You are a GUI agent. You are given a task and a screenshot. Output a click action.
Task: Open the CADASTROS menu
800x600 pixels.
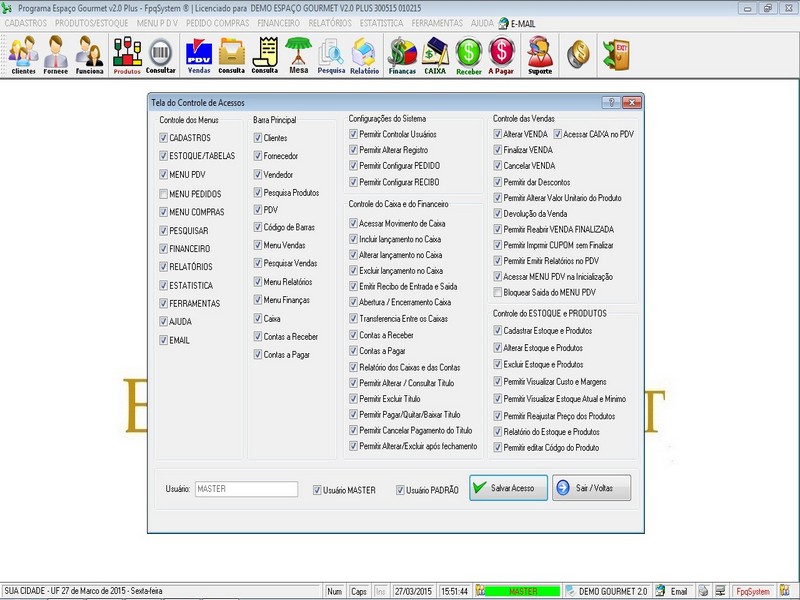point(26,23)
